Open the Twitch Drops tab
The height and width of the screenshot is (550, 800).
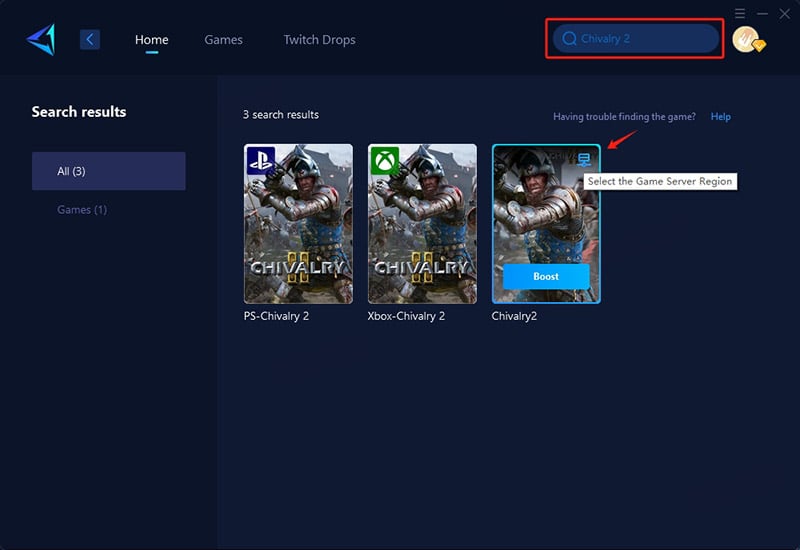319,40
